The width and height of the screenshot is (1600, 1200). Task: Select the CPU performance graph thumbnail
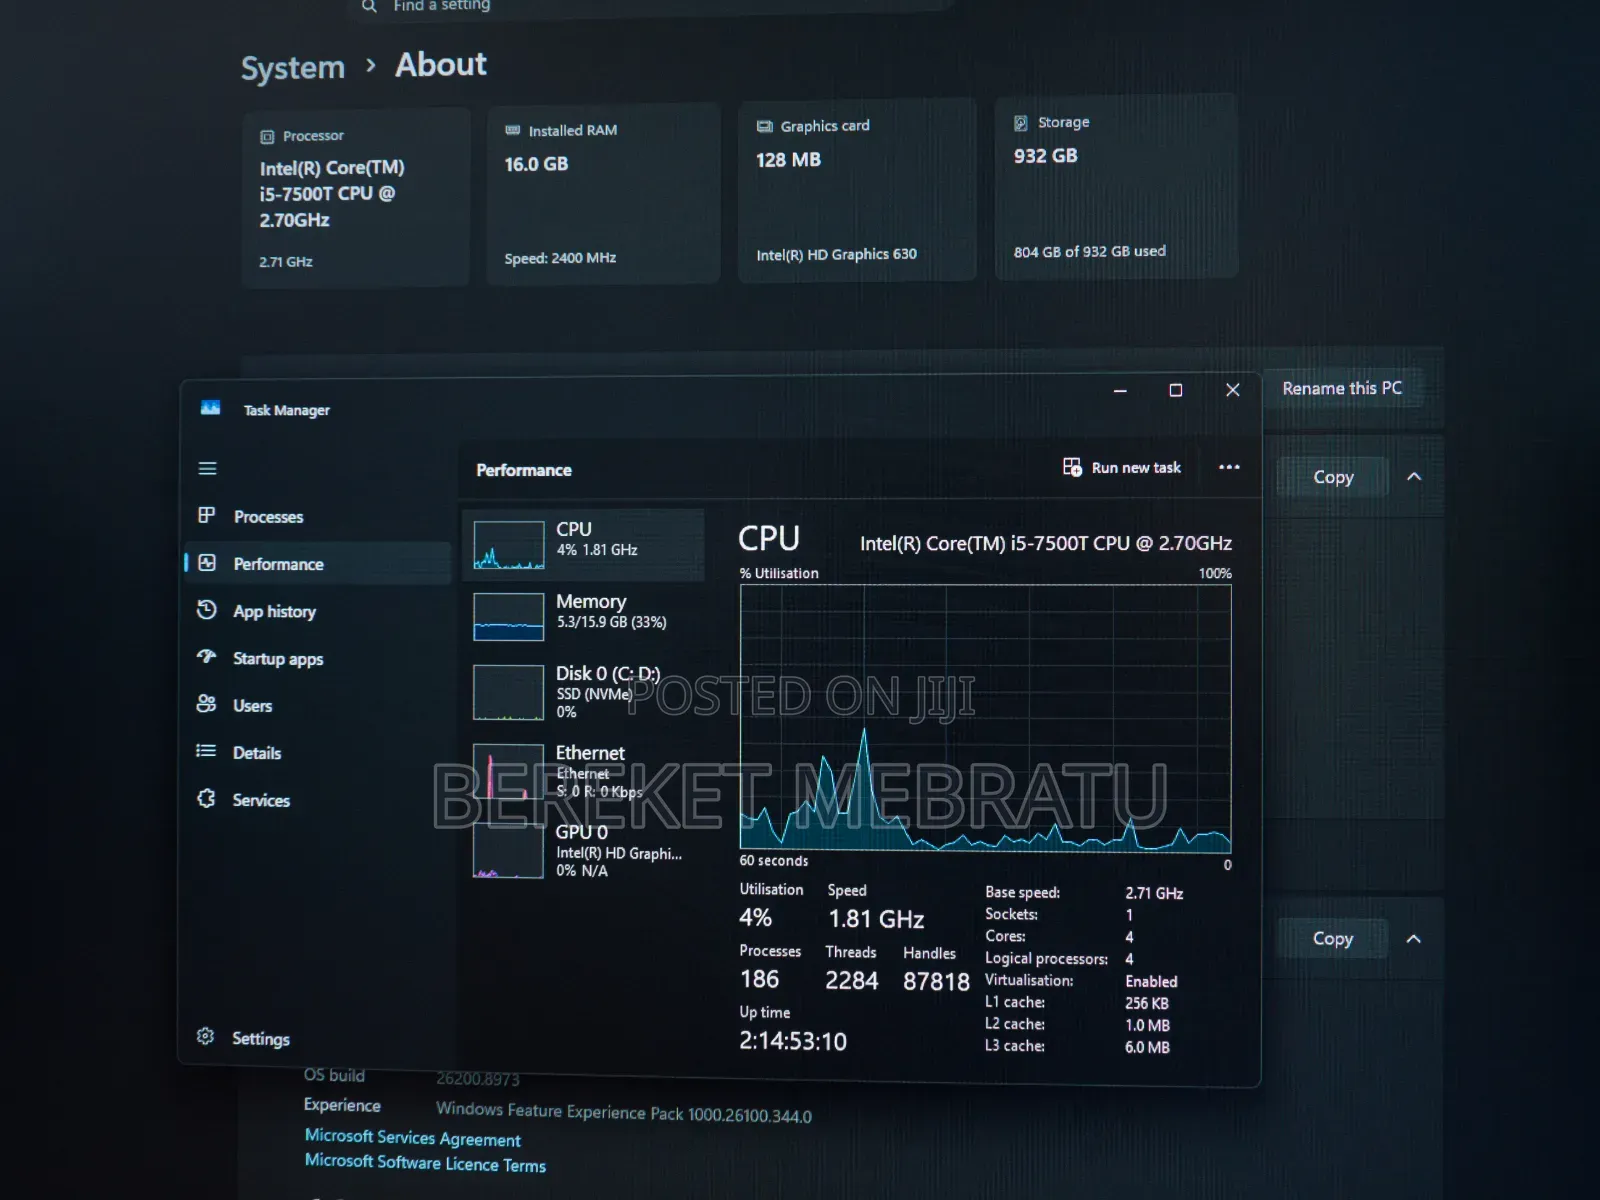coord(509,545)
